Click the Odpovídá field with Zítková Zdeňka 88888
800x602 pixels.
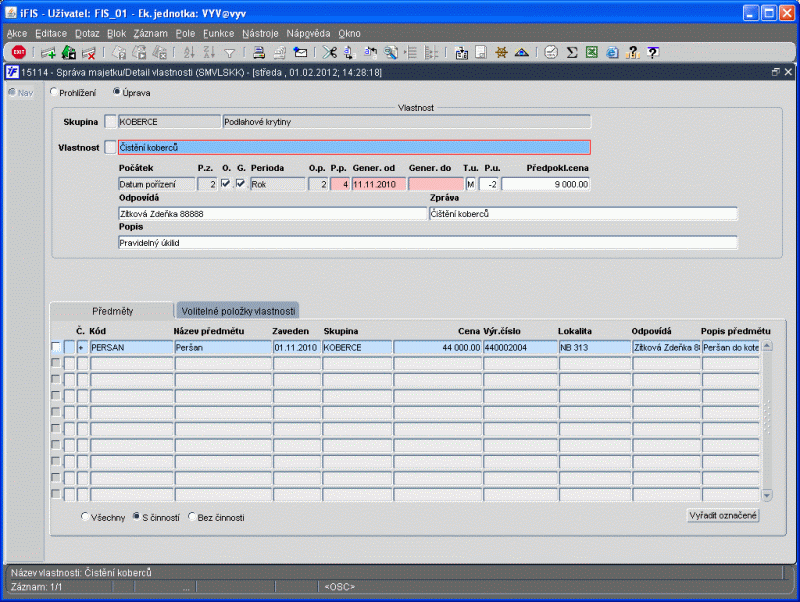(272, 214)
